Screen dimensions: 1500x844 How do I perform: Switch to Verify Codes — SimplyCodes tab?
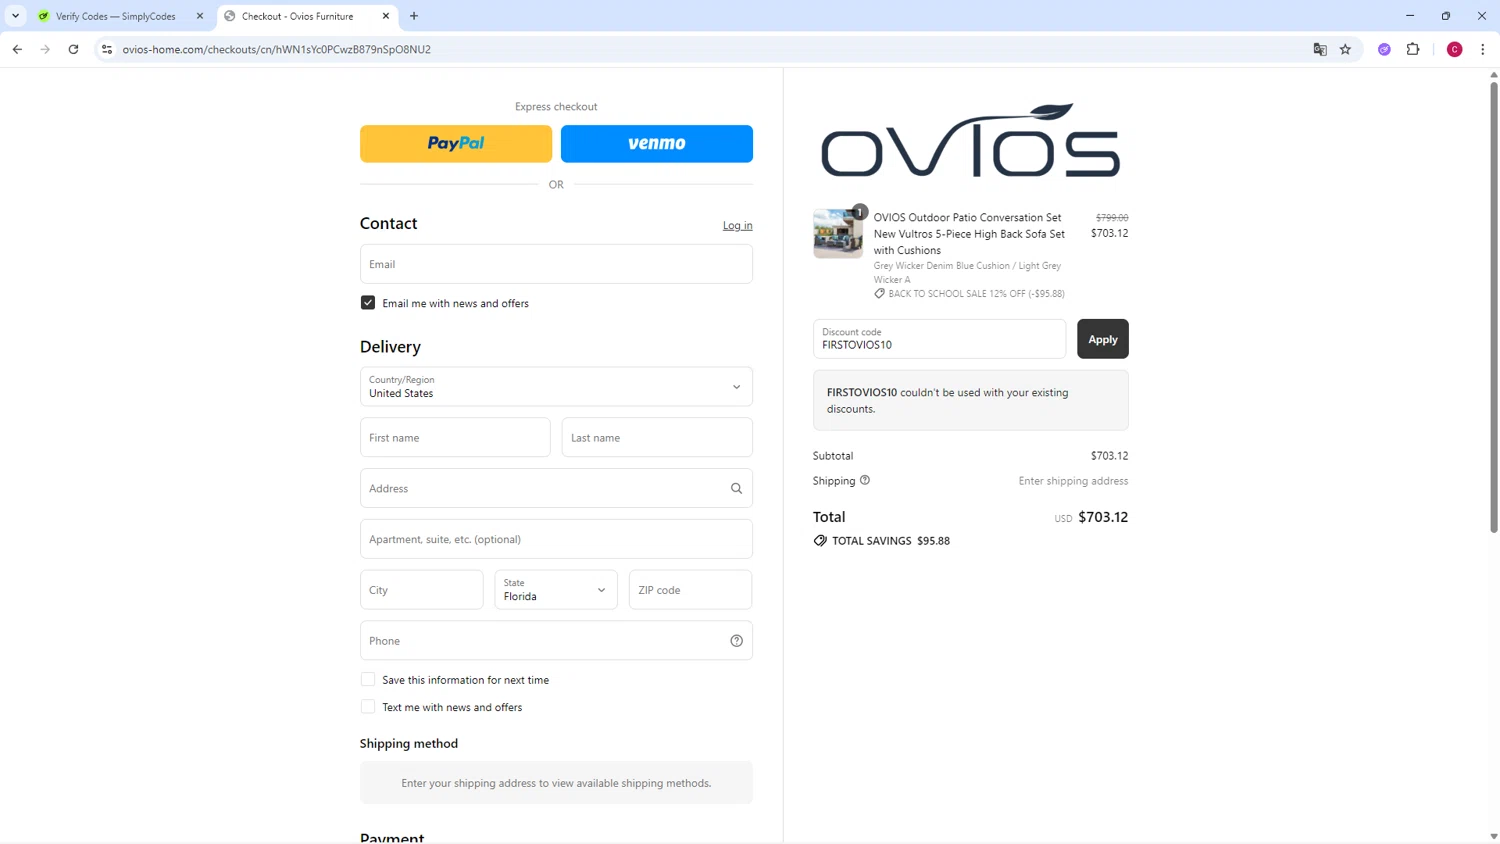(x=115, y=16)
